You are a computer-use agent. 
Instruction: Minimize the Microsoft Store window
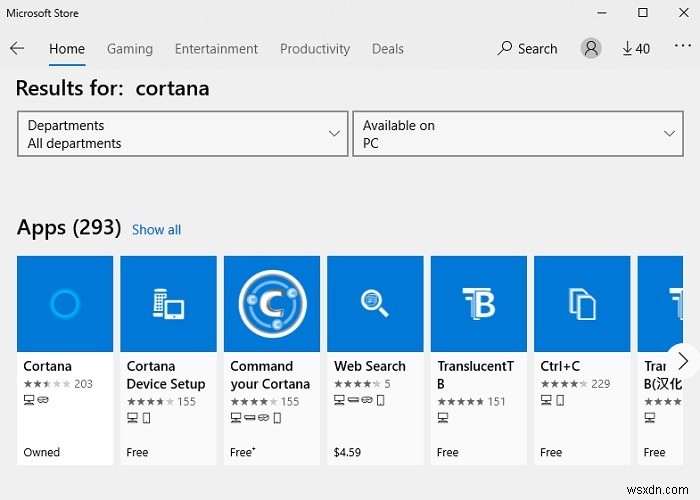click(x=602, y=12)
